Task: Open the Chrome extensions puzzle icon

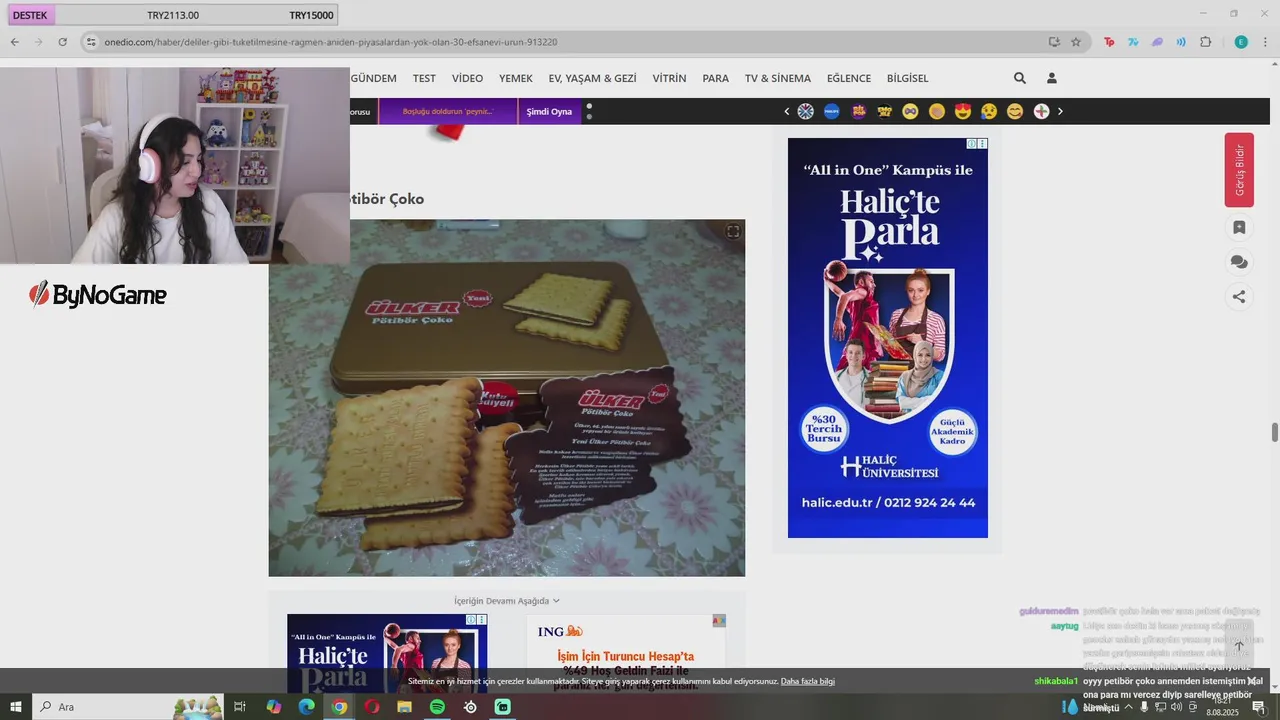Action: pyautogui.click(x=1205, y=42)
